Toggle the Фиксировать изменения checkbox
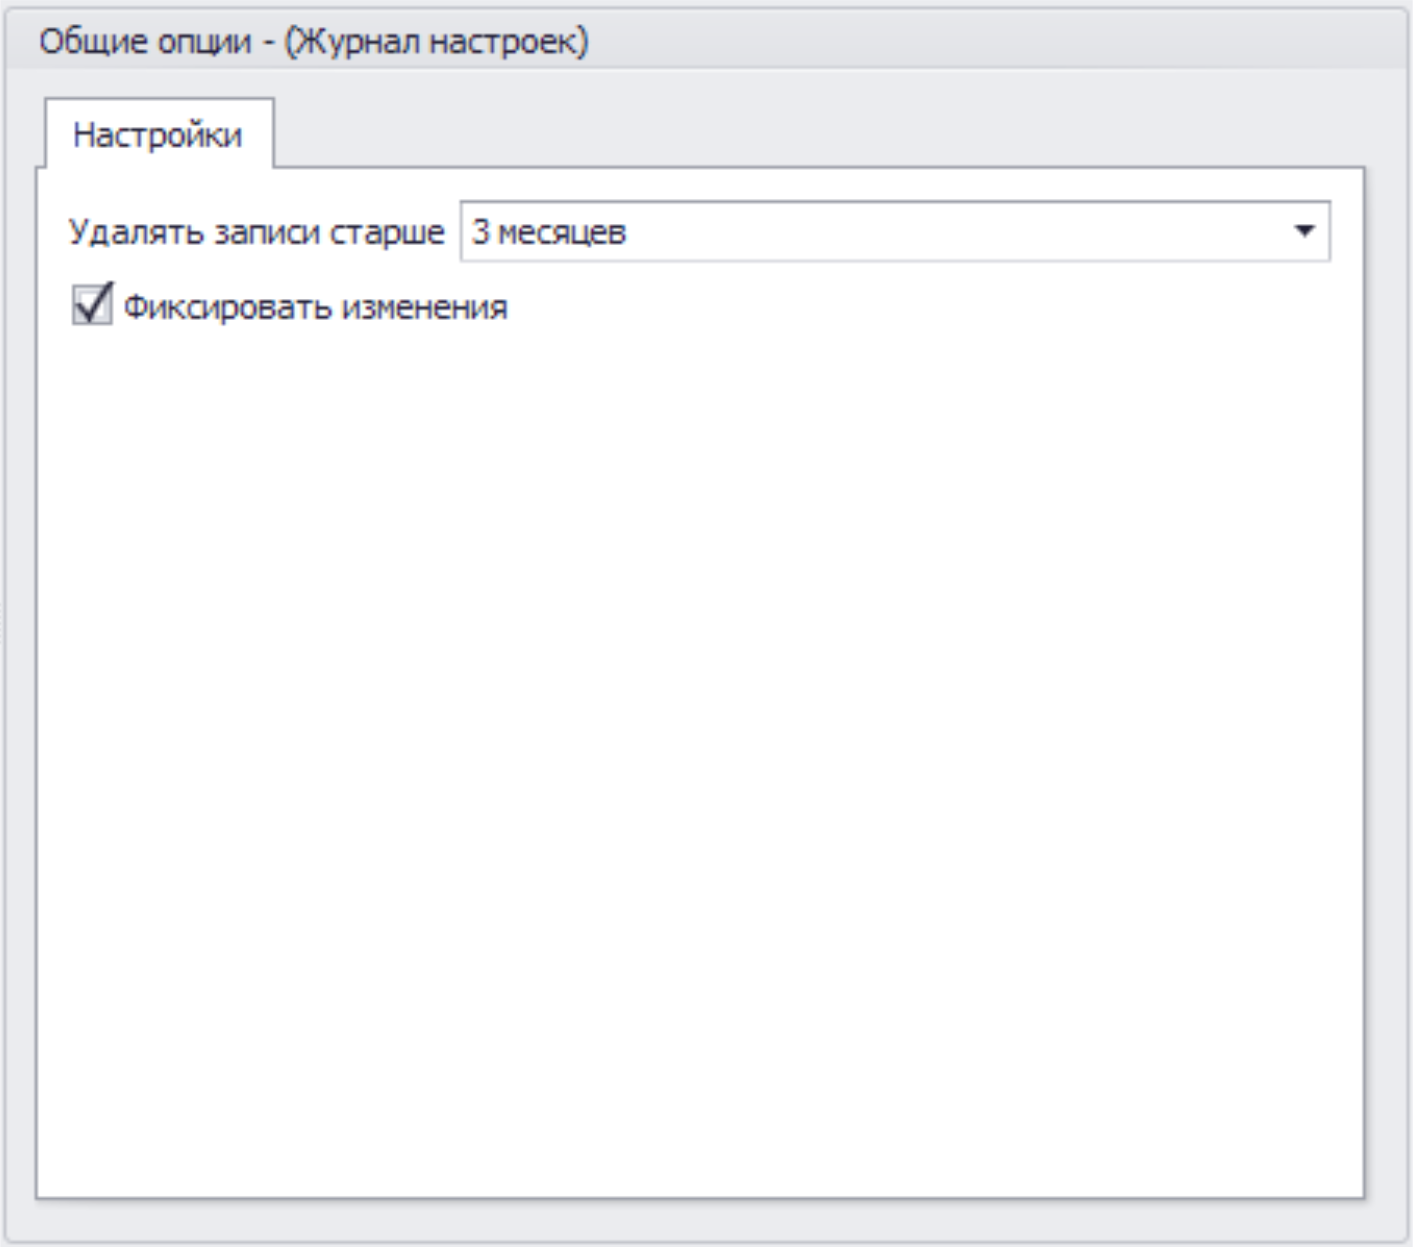The image size is (1413, 1247). 92,306
